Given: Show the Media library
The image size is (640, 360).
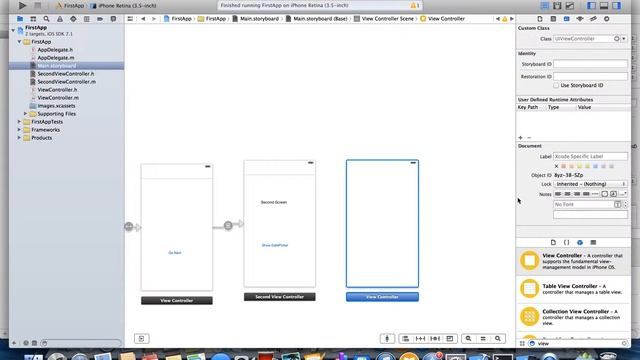Looking at the screenshot, I should pyautogui.click(x=593, y=242).
